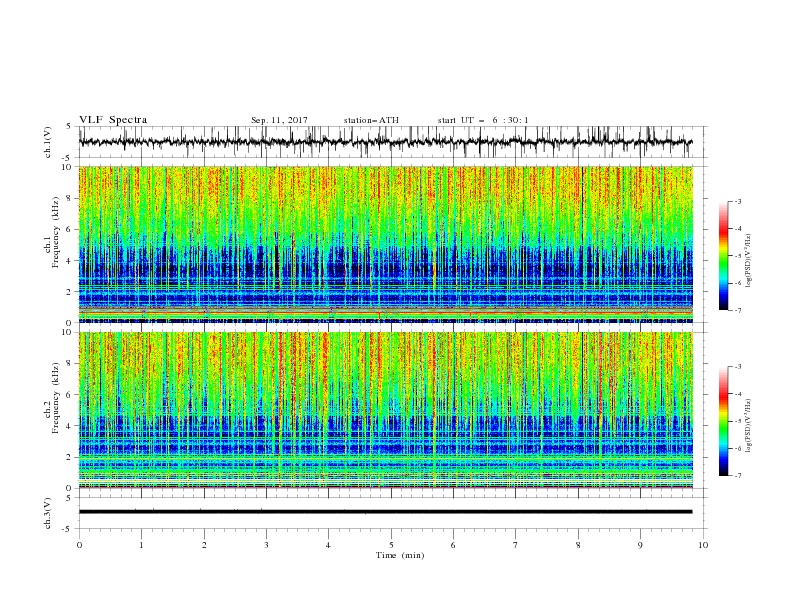The width and height of the screenshot is (792, 612).
Task: Click the "VLF Spectra" title text
Action: pyautogui.click(x=113, y=120)
